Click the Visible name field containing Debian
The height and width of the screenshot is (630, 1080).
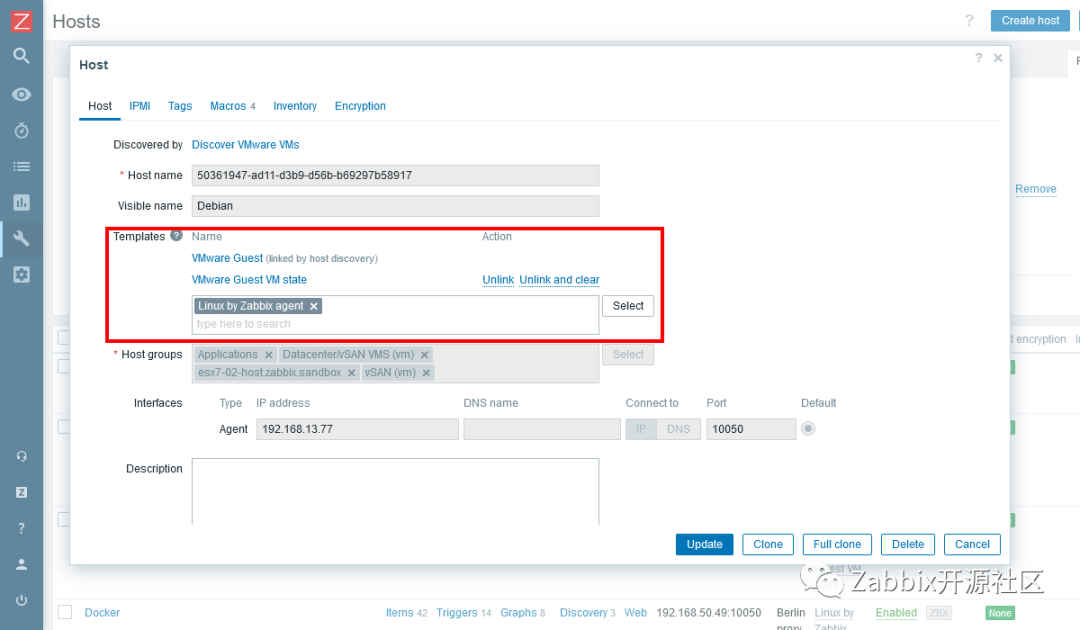point(395,206)
